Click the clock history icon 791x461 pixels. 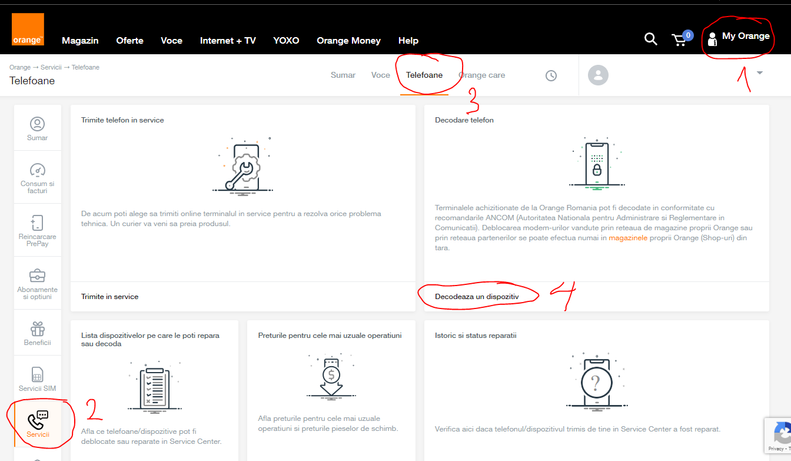point(551,76)
